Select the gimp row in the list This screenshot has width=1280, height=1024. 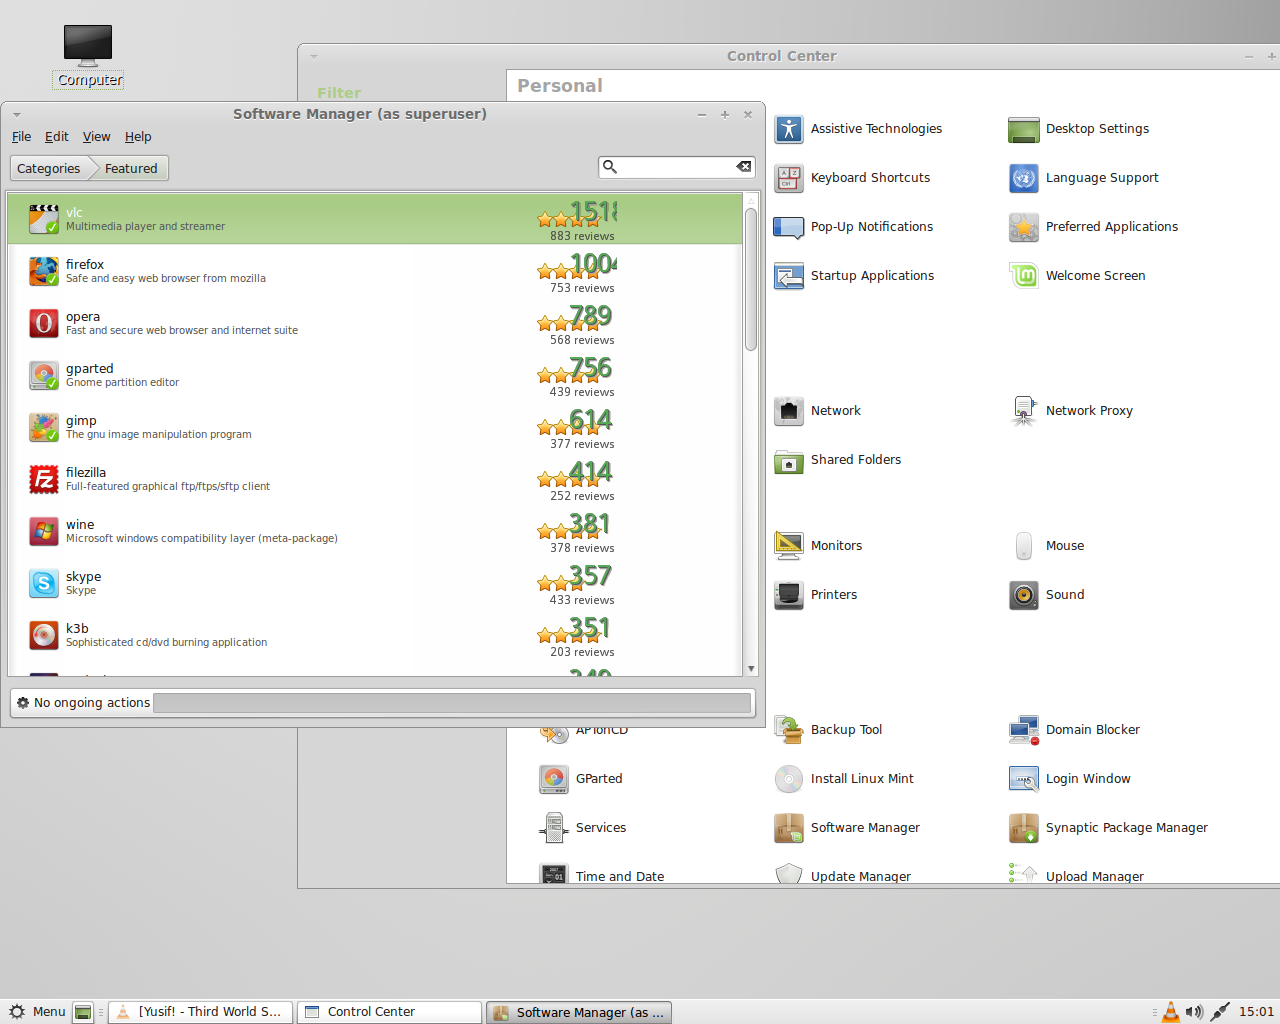coord(375,427)
